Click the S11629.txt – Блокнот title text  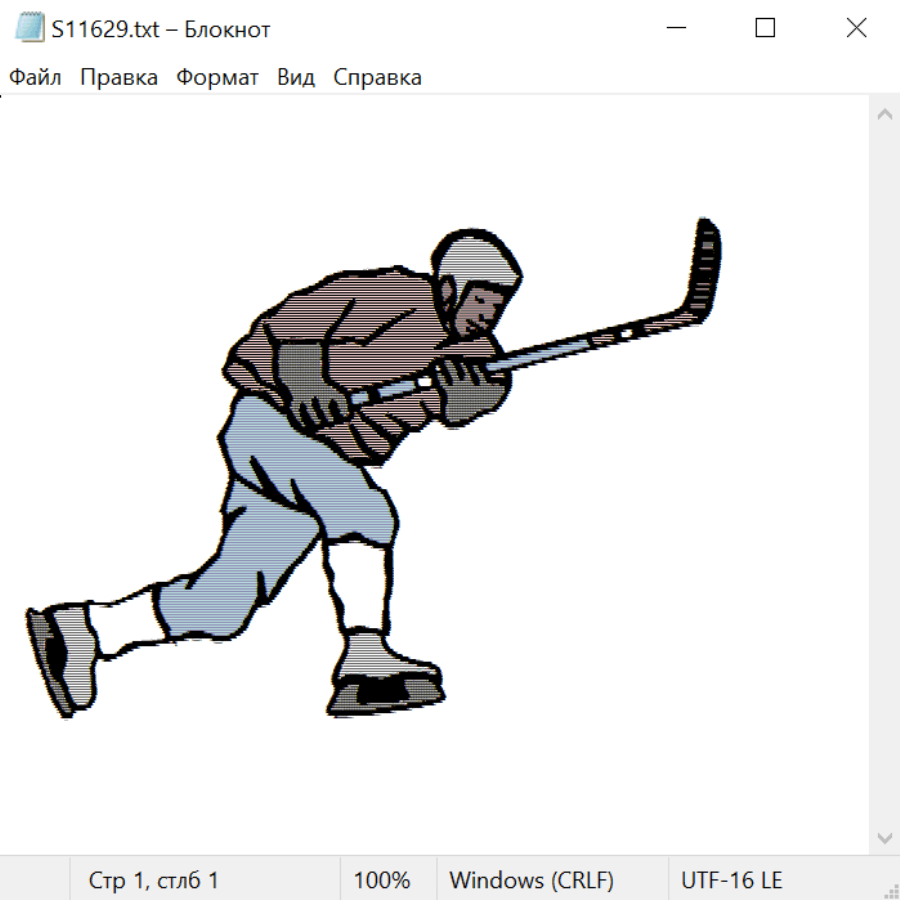tap(161, 30)
